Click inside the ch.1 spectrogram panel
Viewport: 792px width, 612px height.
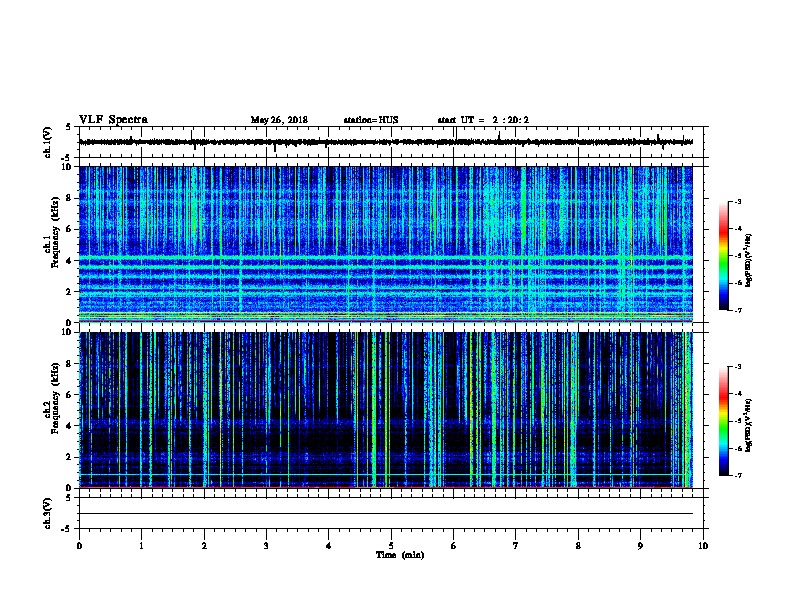tap(386, 244)
